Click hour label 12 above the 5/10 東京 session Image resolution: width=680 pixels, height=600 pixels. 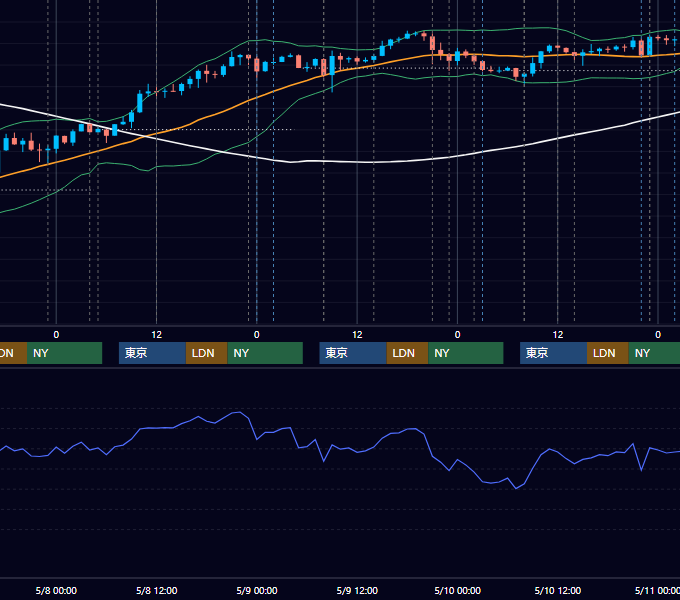coord(558,335)
